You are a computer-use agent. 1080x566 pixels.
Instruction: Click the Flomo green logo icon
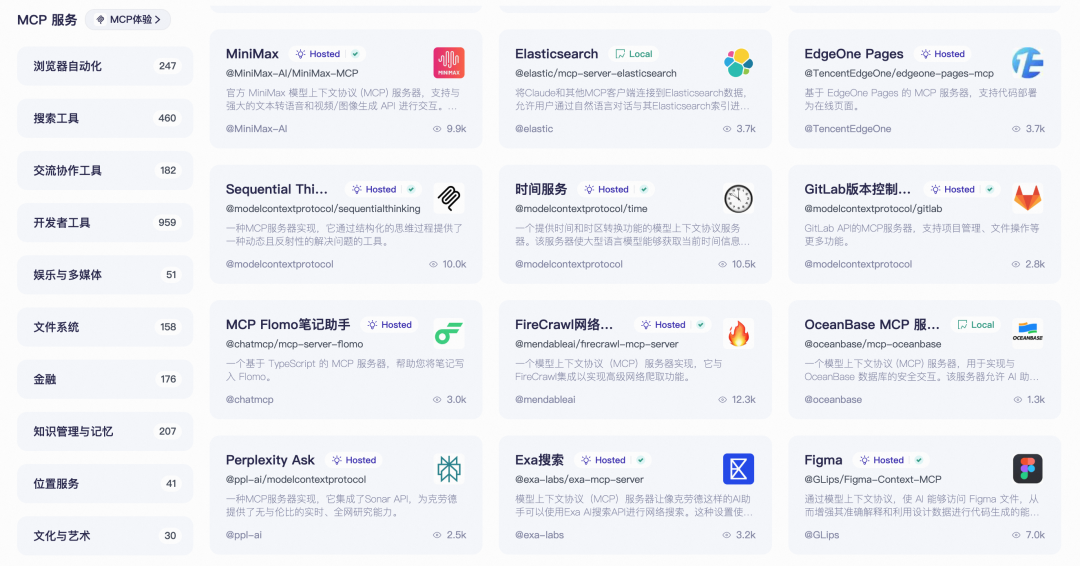[x=449, y=334]
